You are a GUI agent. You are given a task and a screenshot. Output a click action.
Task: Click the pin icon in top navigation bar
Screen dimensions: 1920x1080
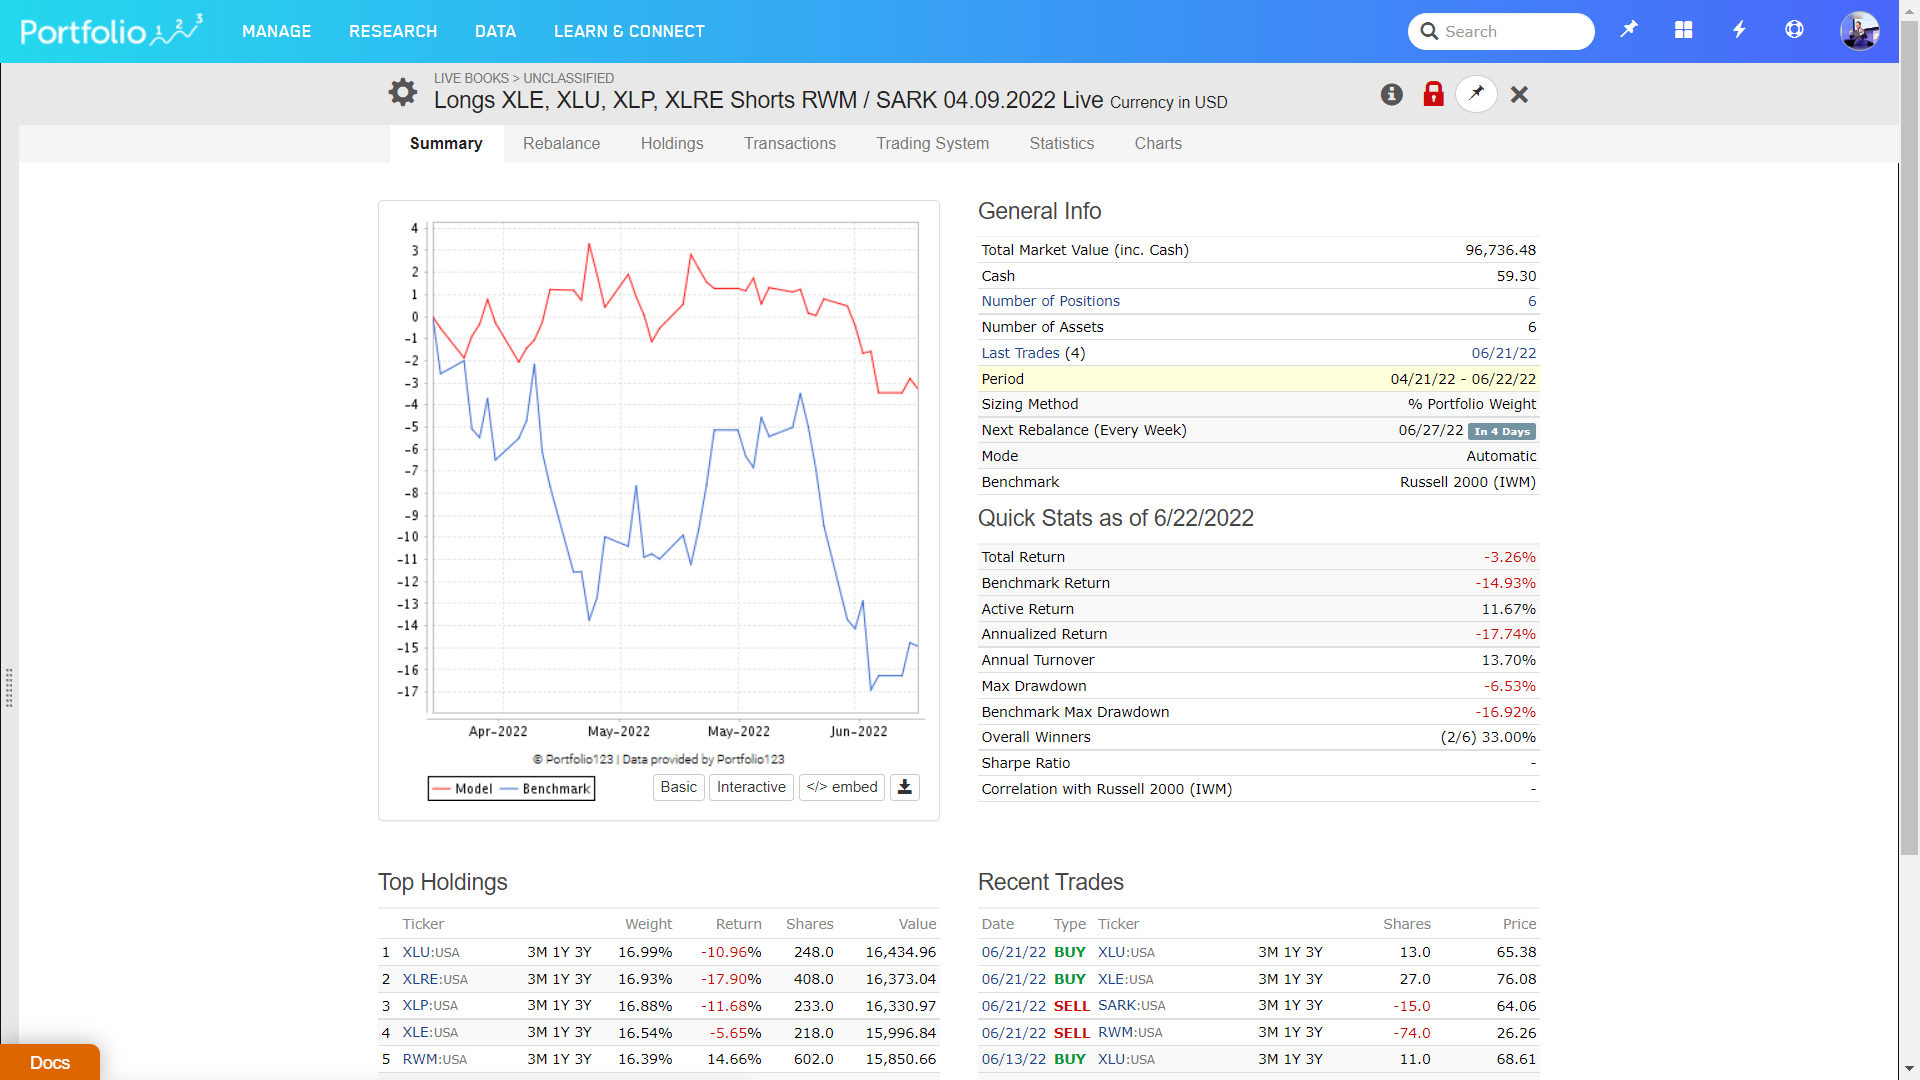pyautogui.click(x=1629, y=30)
